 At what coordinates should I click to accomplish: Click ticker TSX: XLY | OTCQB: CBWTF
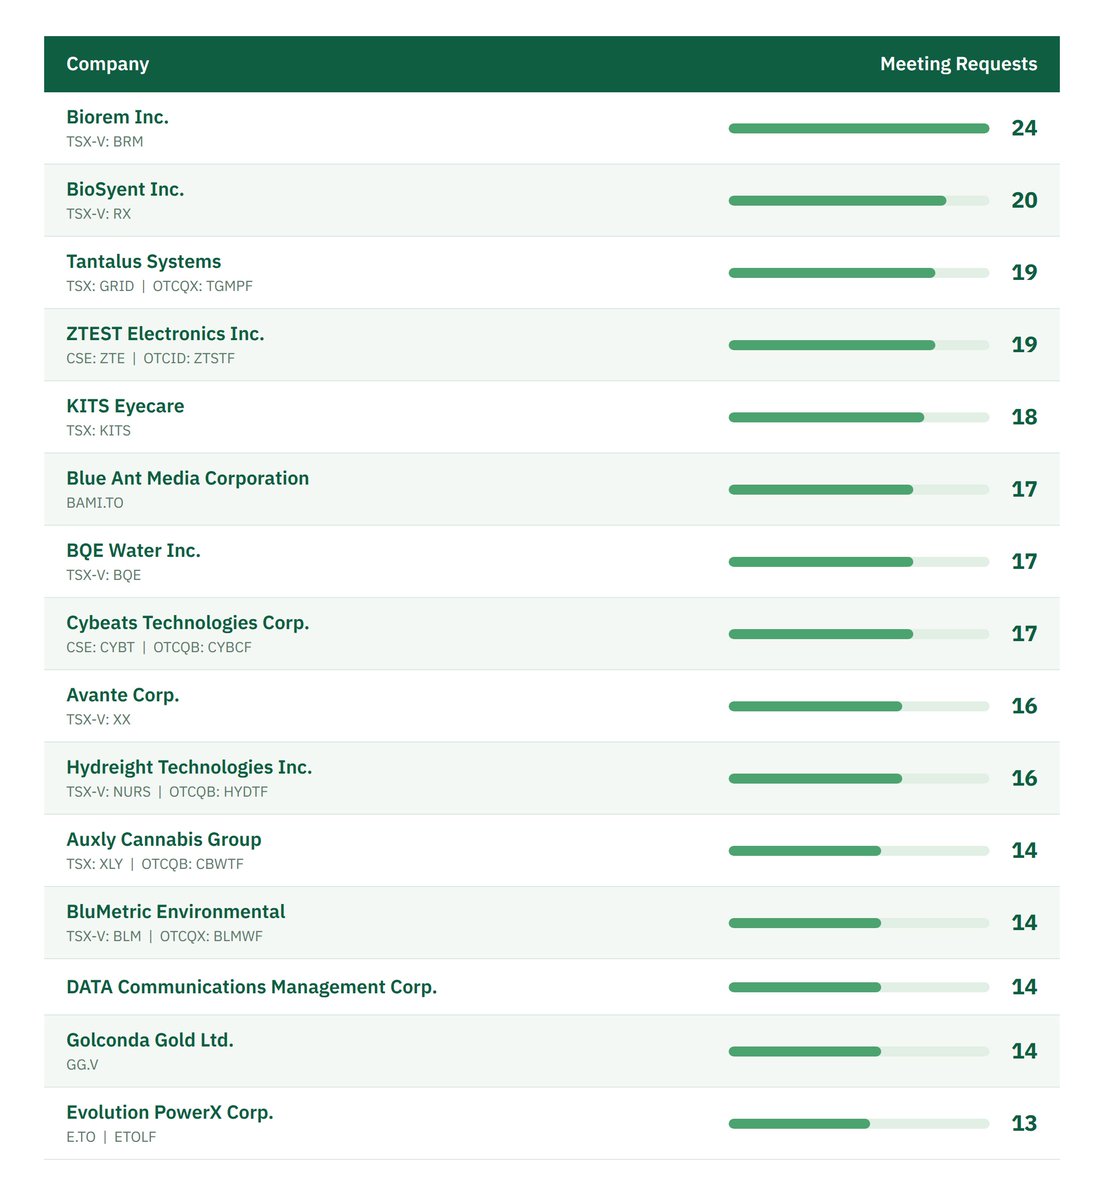coord(155,864)
